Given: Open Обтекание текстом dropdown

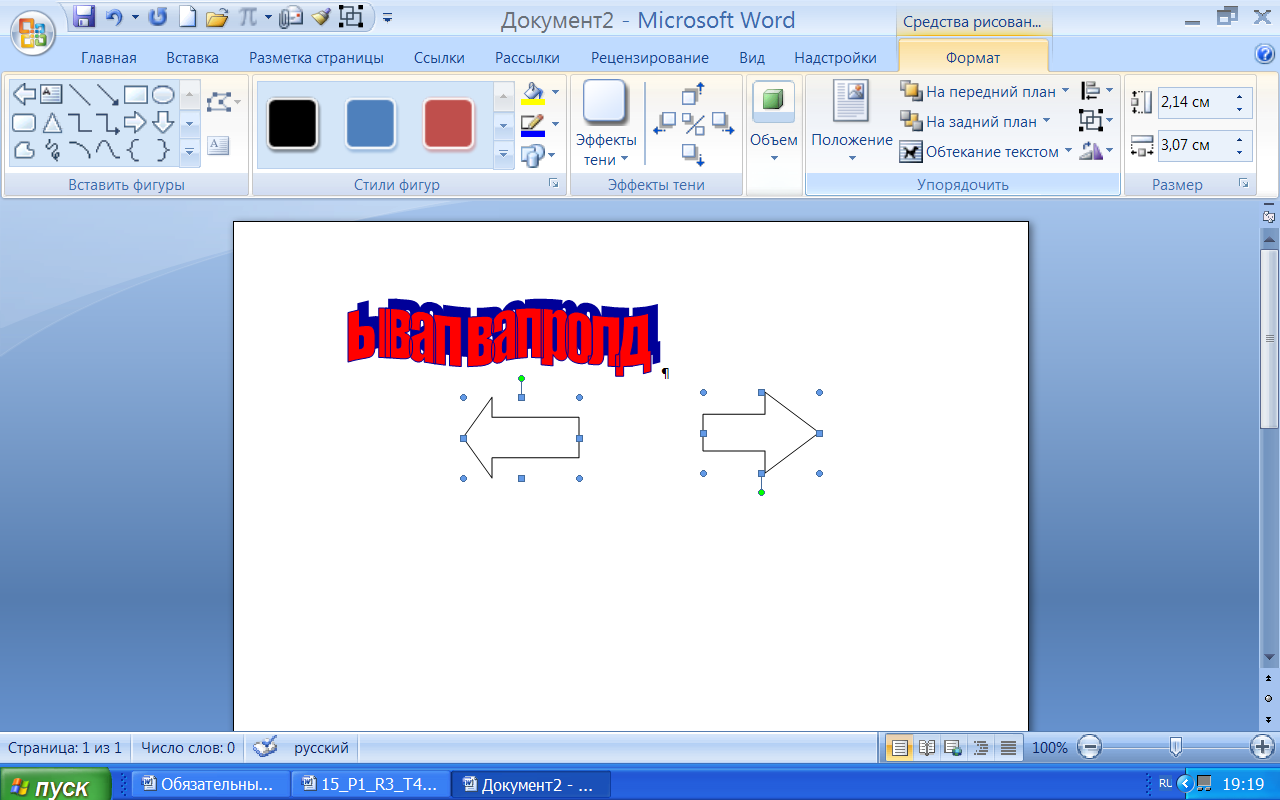Looking at the screenshot, I should tap(985, 152).
